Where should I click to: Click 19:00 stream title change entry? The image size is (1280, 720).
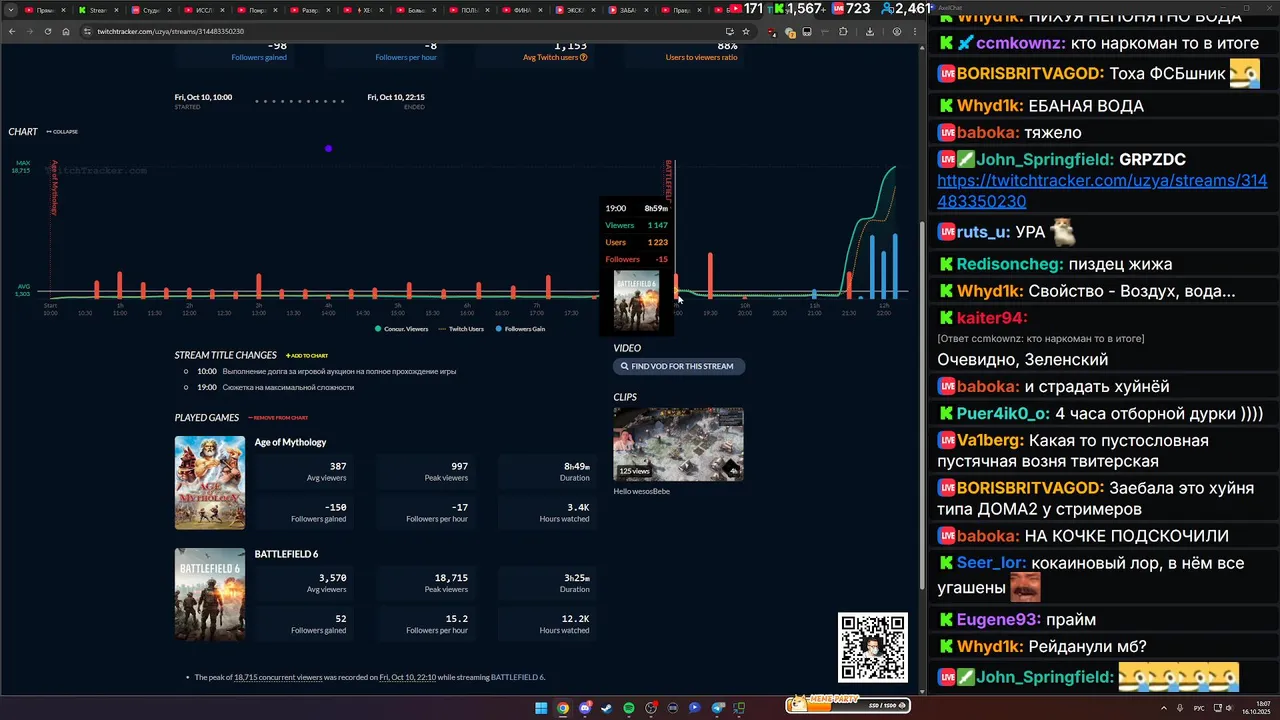click(x=275, y=387)
